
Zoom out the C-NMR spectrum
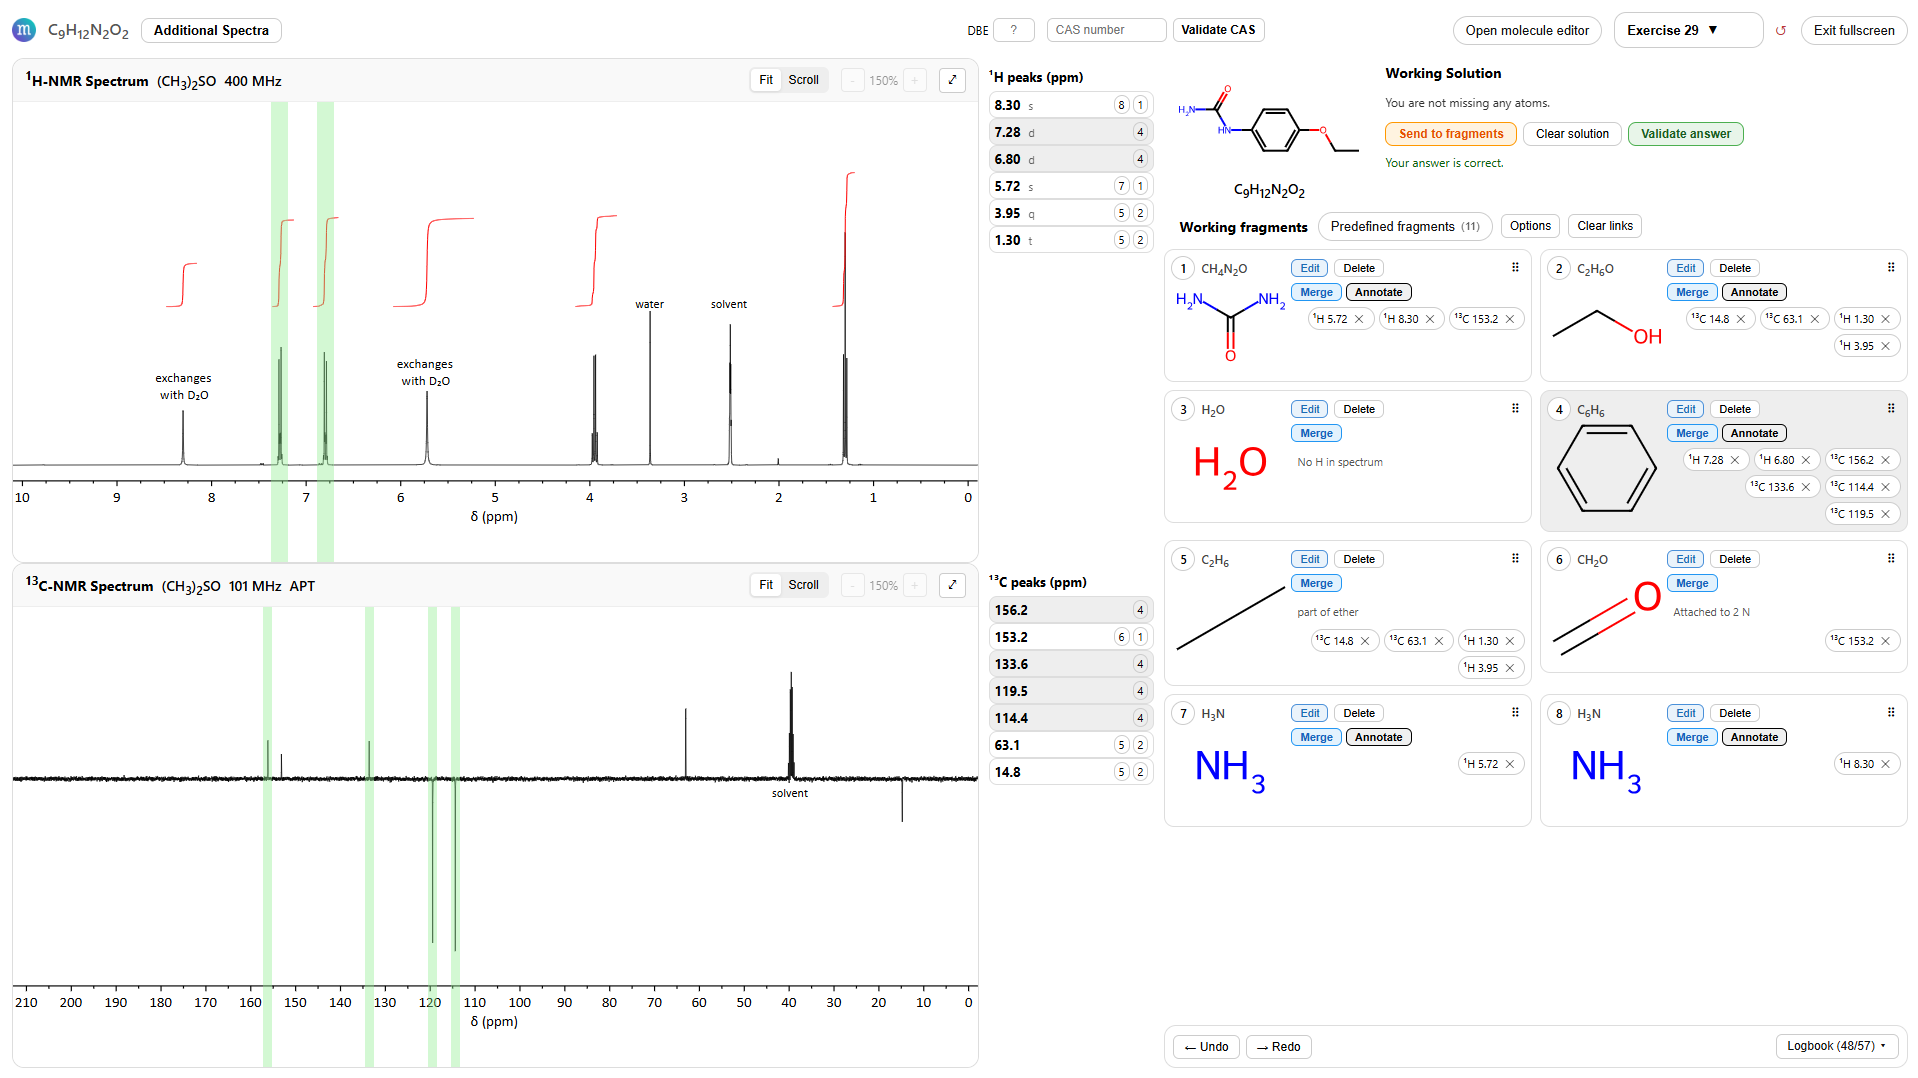click(x=852, y=585)
